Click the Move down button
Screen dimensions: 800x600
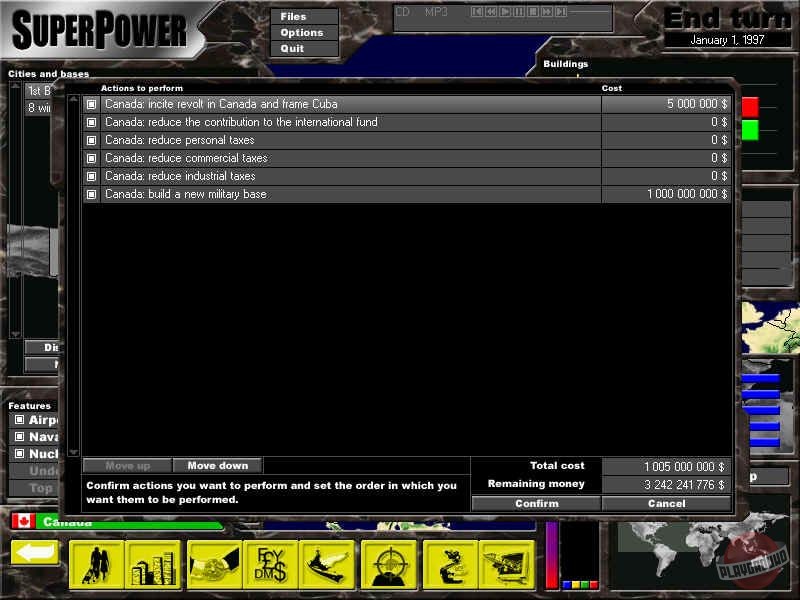pyautogui.click(x=217, y=465)
